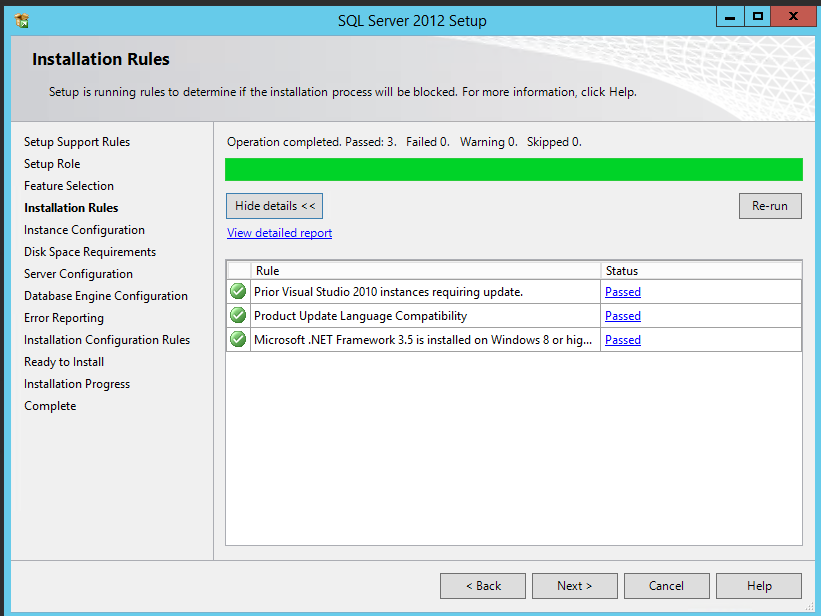Cancel the SQL Server setup

tap(667, 586)
